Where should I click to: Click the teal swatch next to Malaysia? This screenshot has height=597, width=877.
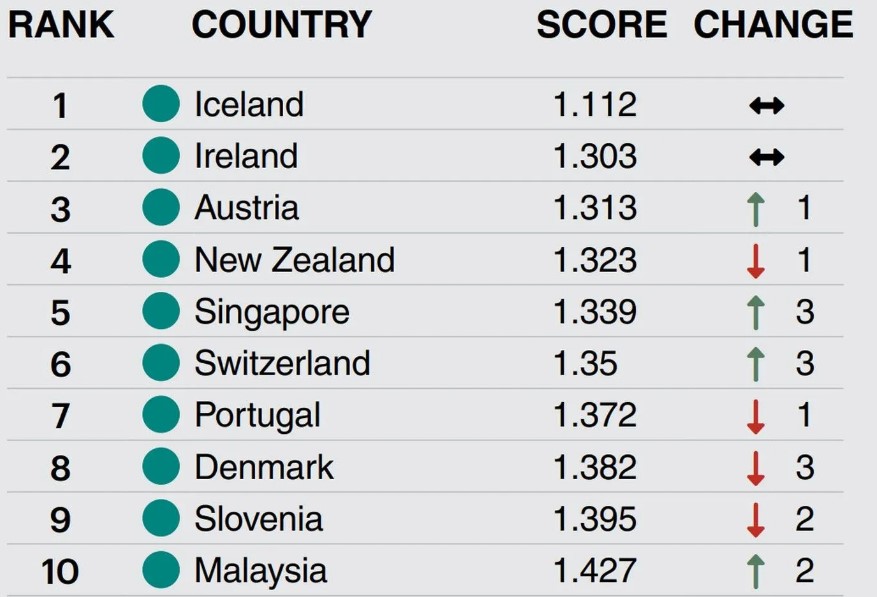[x=161, y=570]
